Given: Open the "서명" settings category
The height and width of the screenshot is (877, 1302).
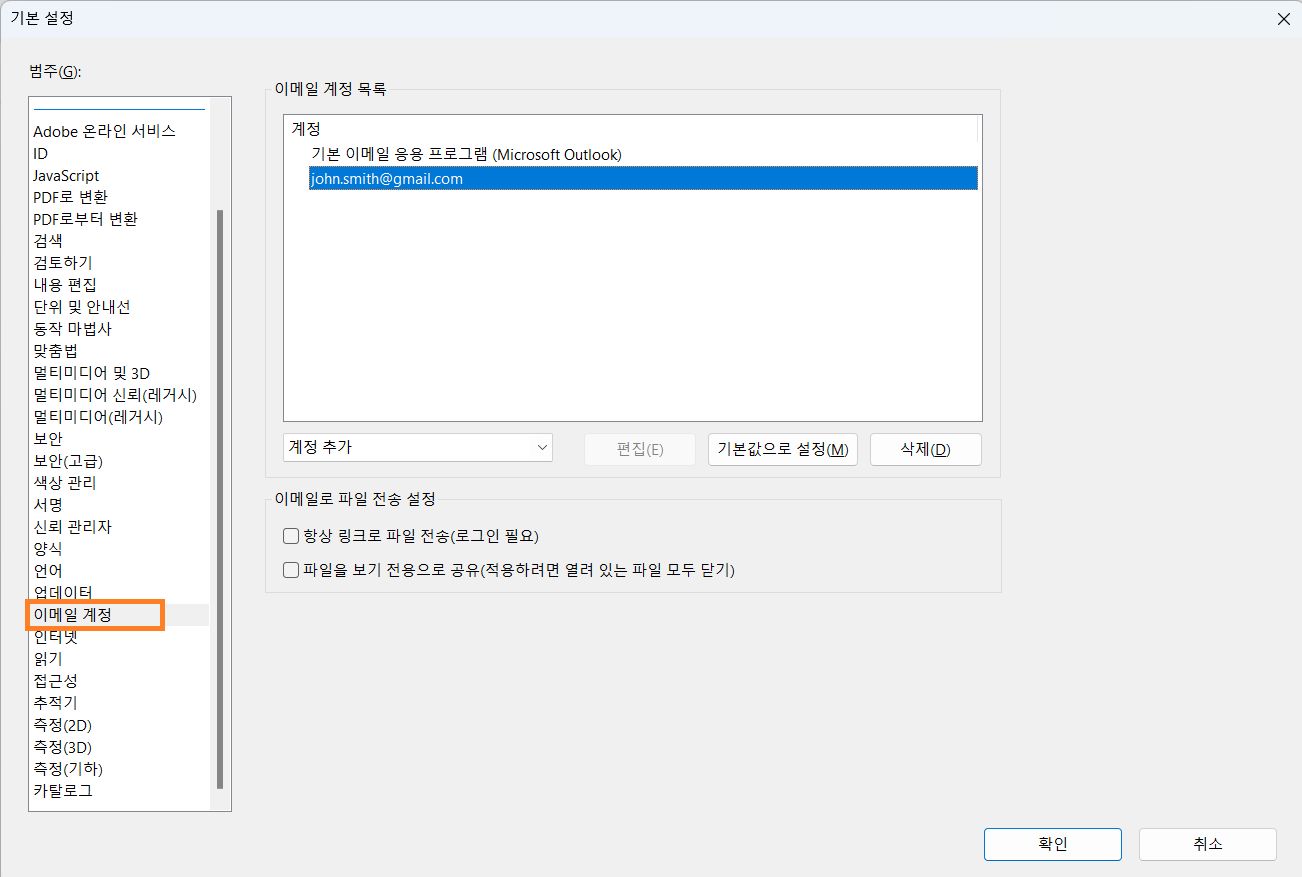Looking at the screenshot, I should pyautogui.click(x=47, y=504).
